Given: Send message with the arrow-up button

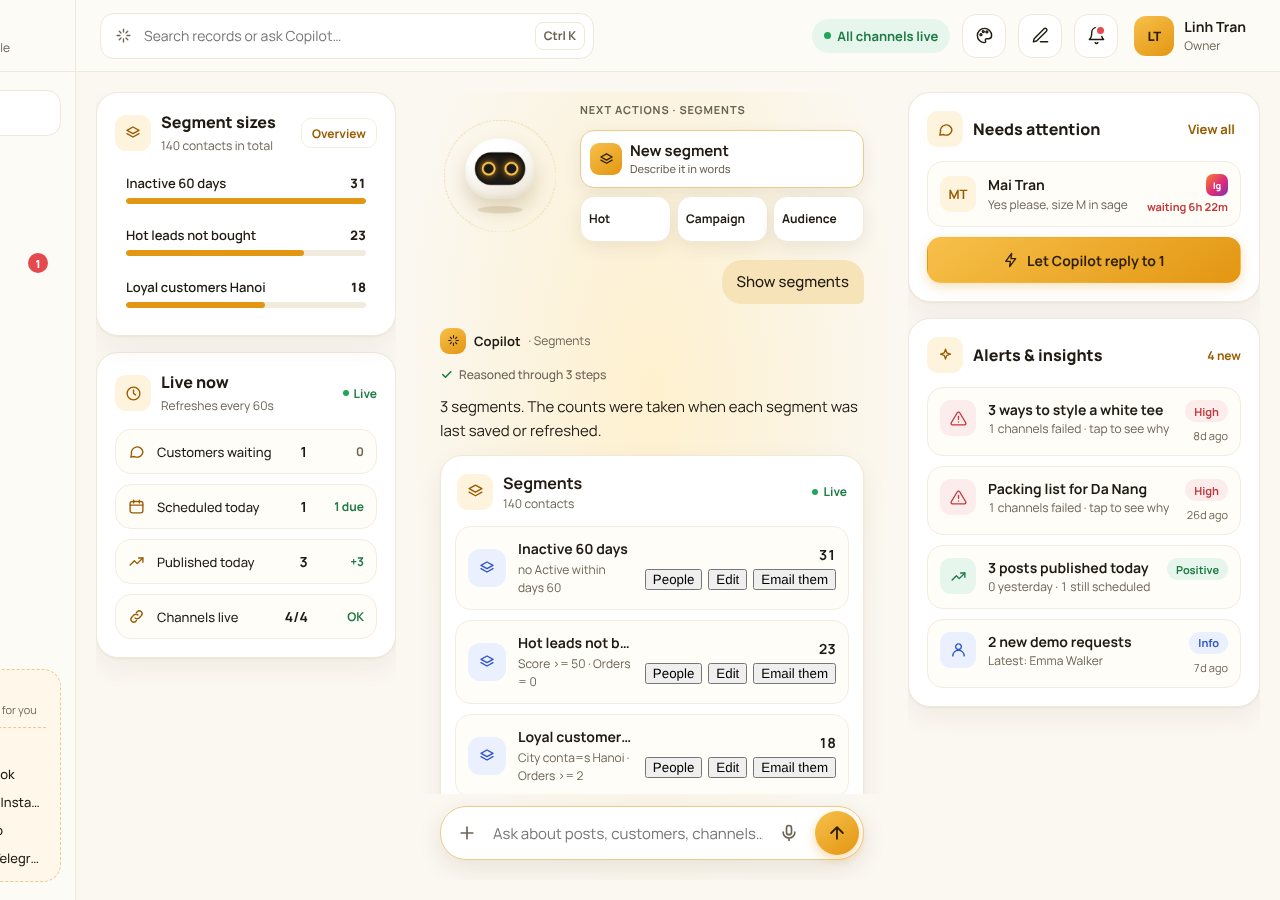Looking at the screenshot, I should tap(837, 833).
